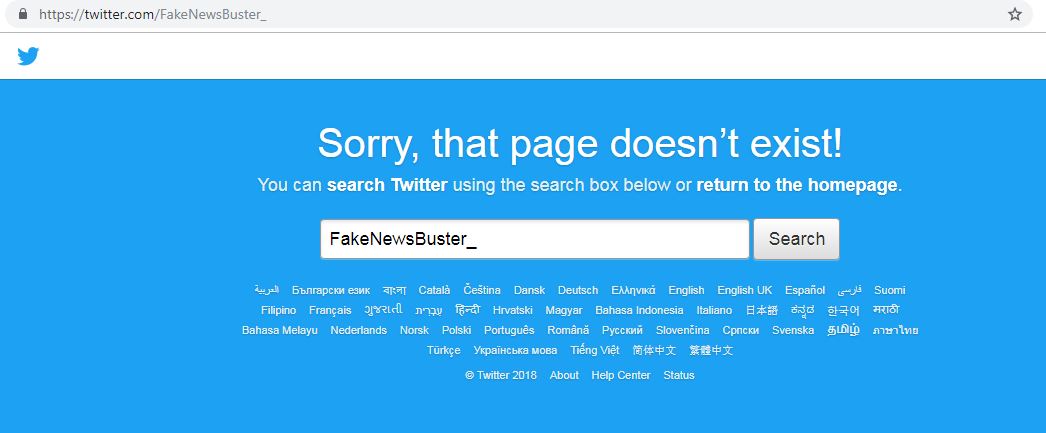Focus the FakeNewsBuster_ search box

pyautogui.click(x=535, y=239)
